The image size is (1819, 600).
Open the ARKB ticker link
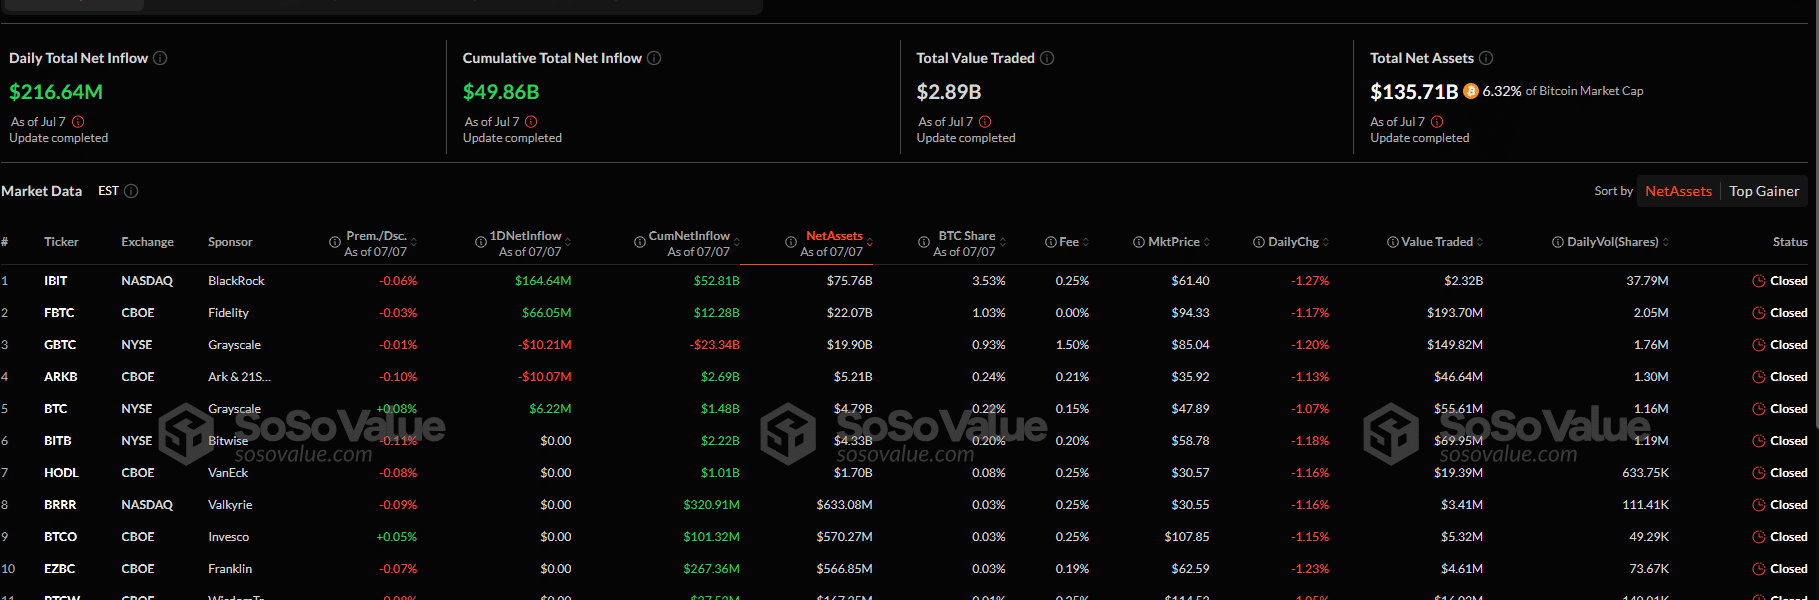coord(60,377)
